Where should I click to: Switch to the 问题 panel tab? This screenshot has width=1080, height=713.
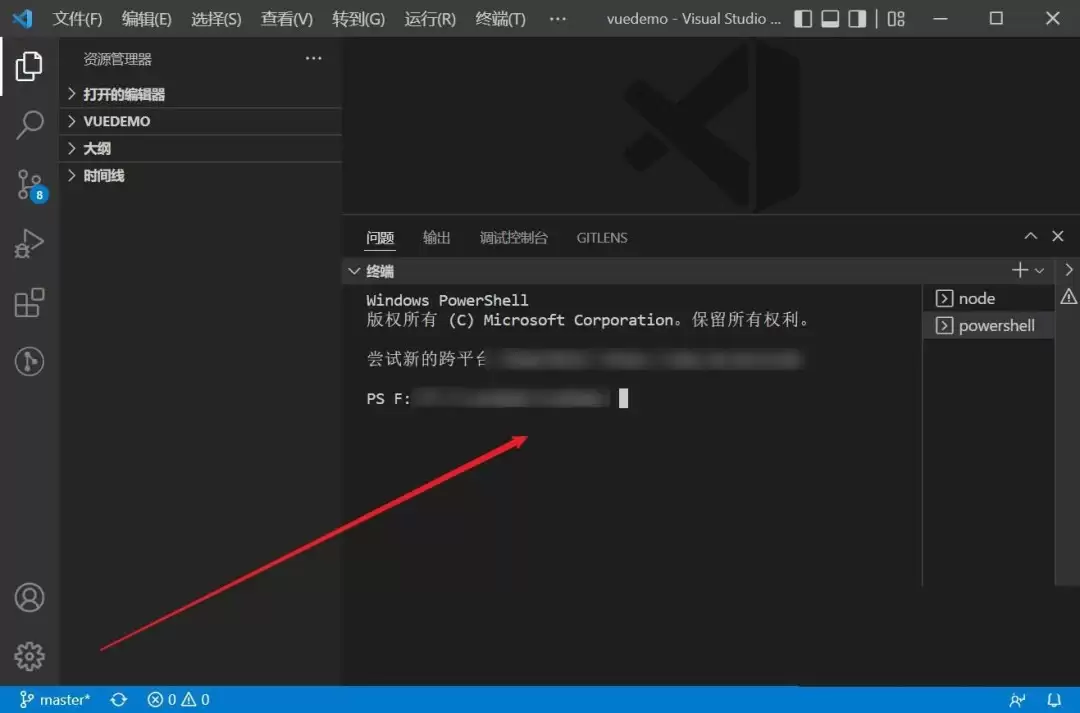point(380,238)
